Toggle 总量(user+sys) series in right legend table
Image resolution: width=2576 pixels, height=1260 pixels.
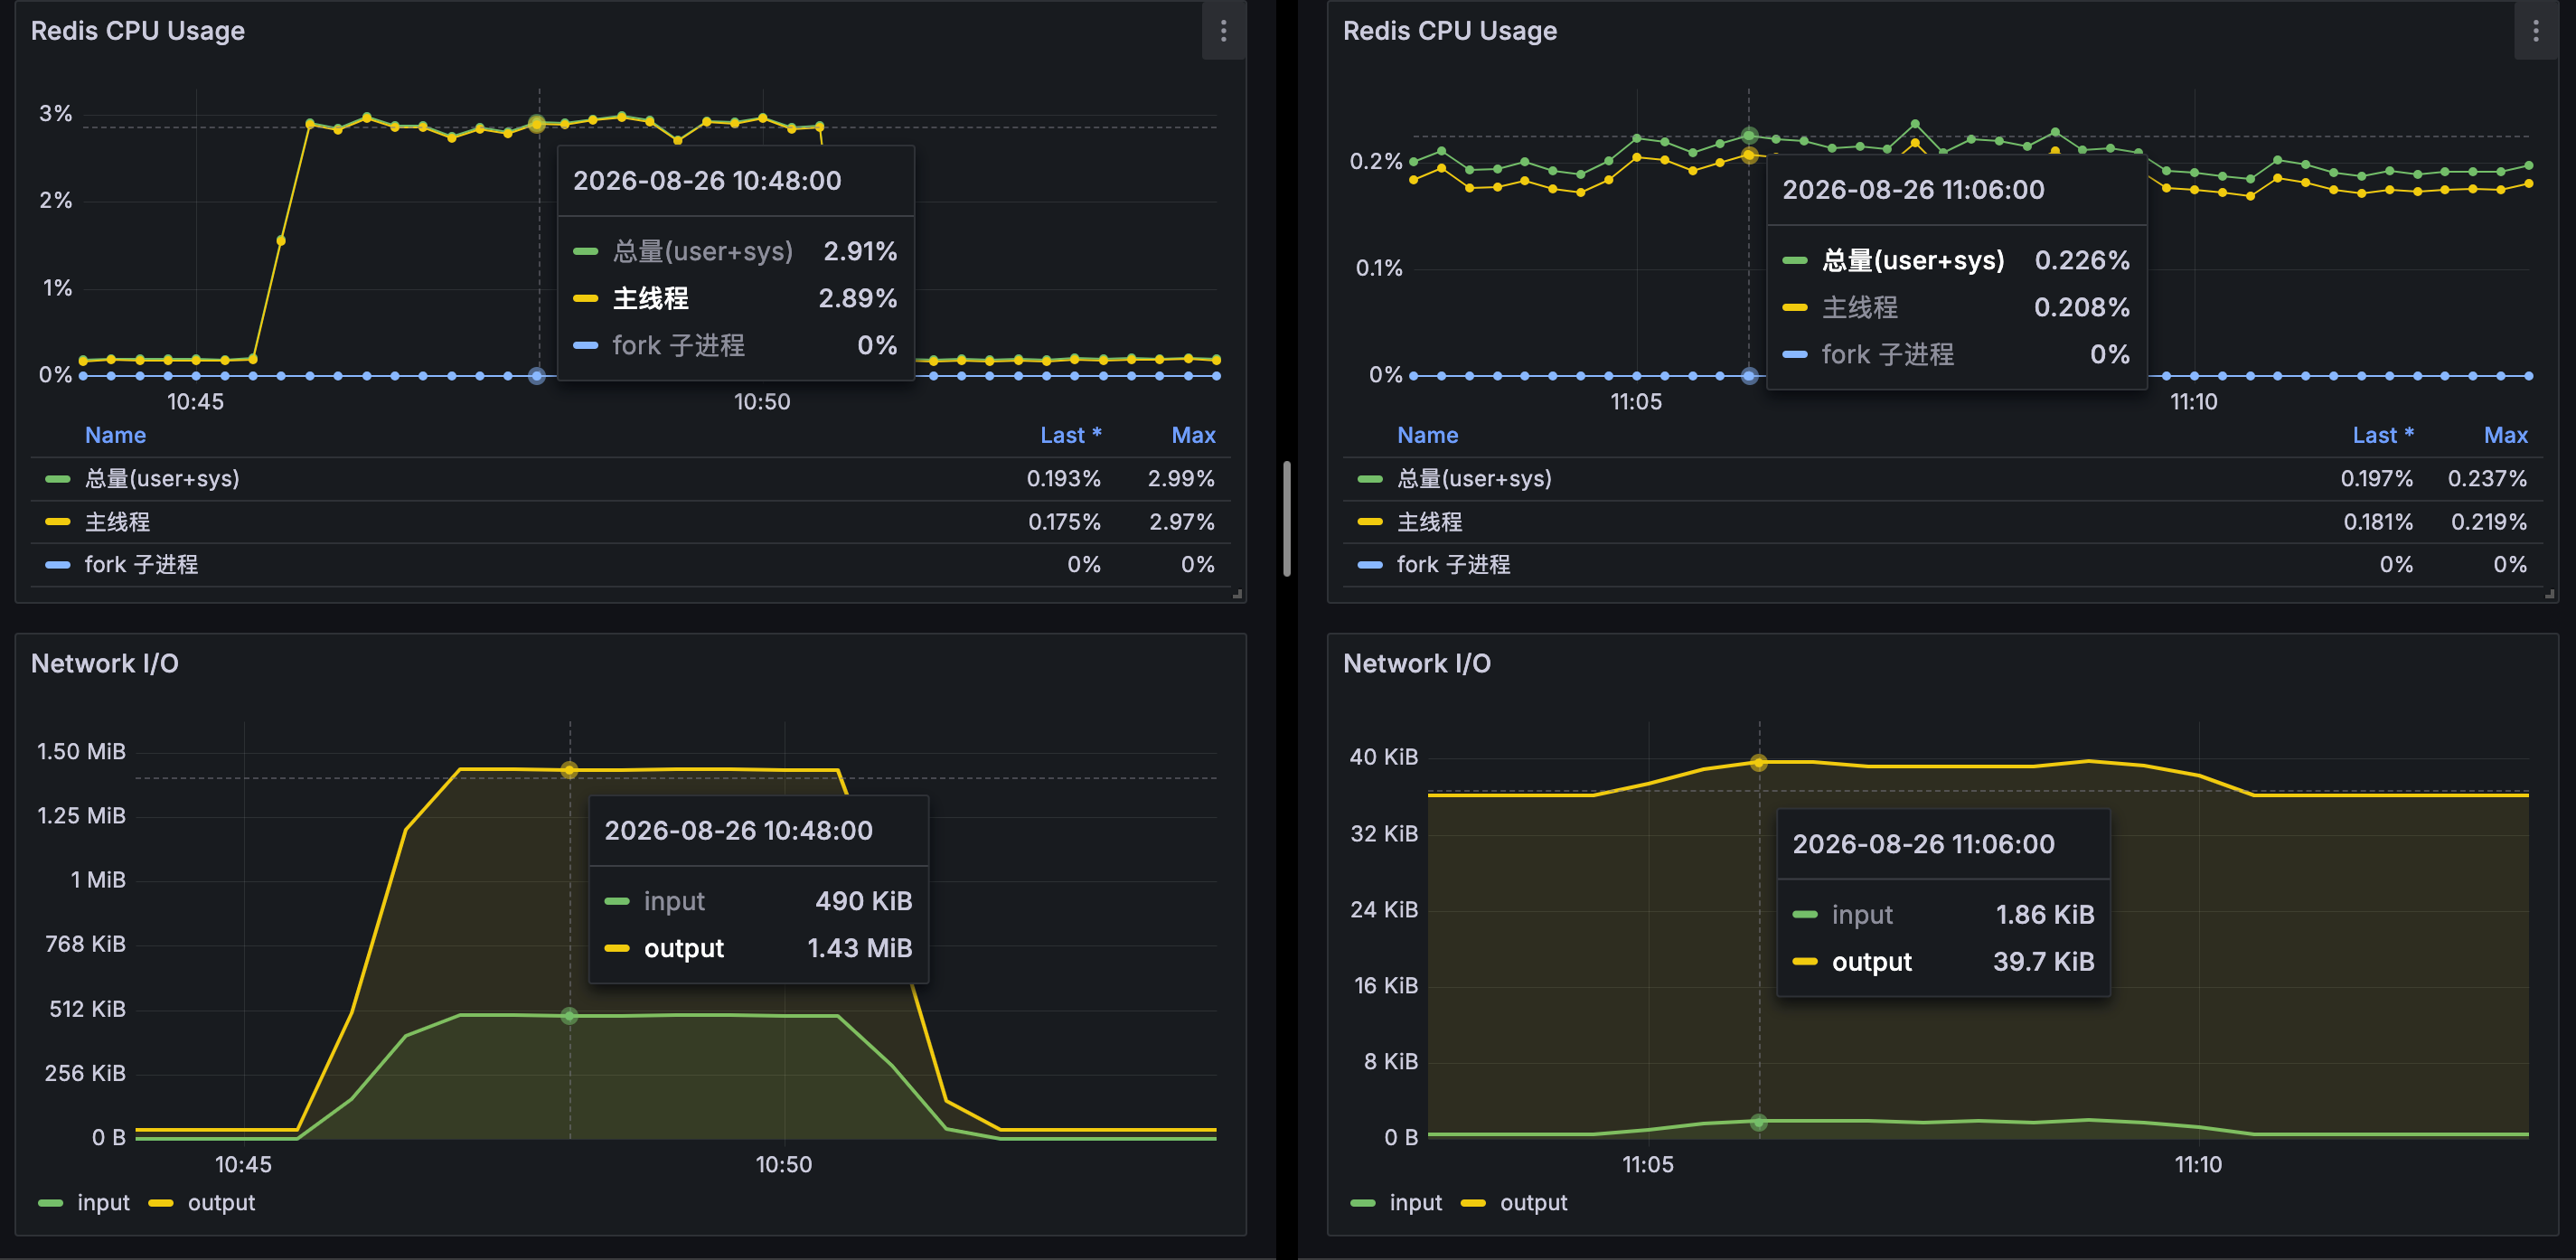[1474, 479]
